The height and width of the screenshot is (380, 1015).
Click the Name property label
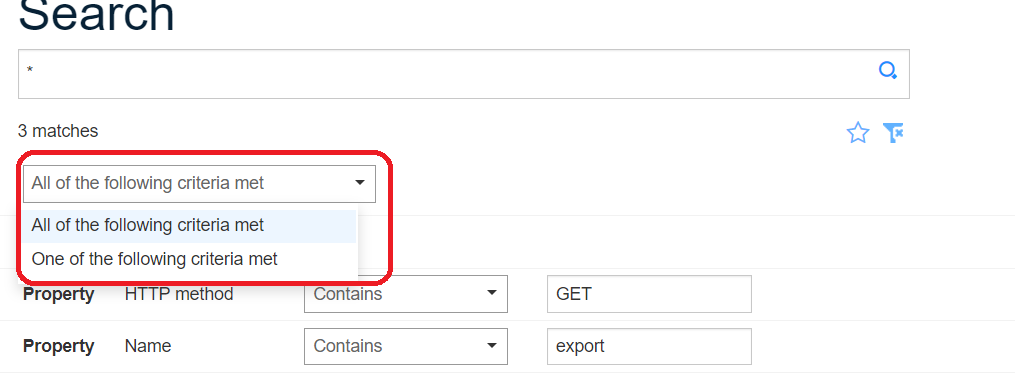pyautogui.click(x=148, y=346)
